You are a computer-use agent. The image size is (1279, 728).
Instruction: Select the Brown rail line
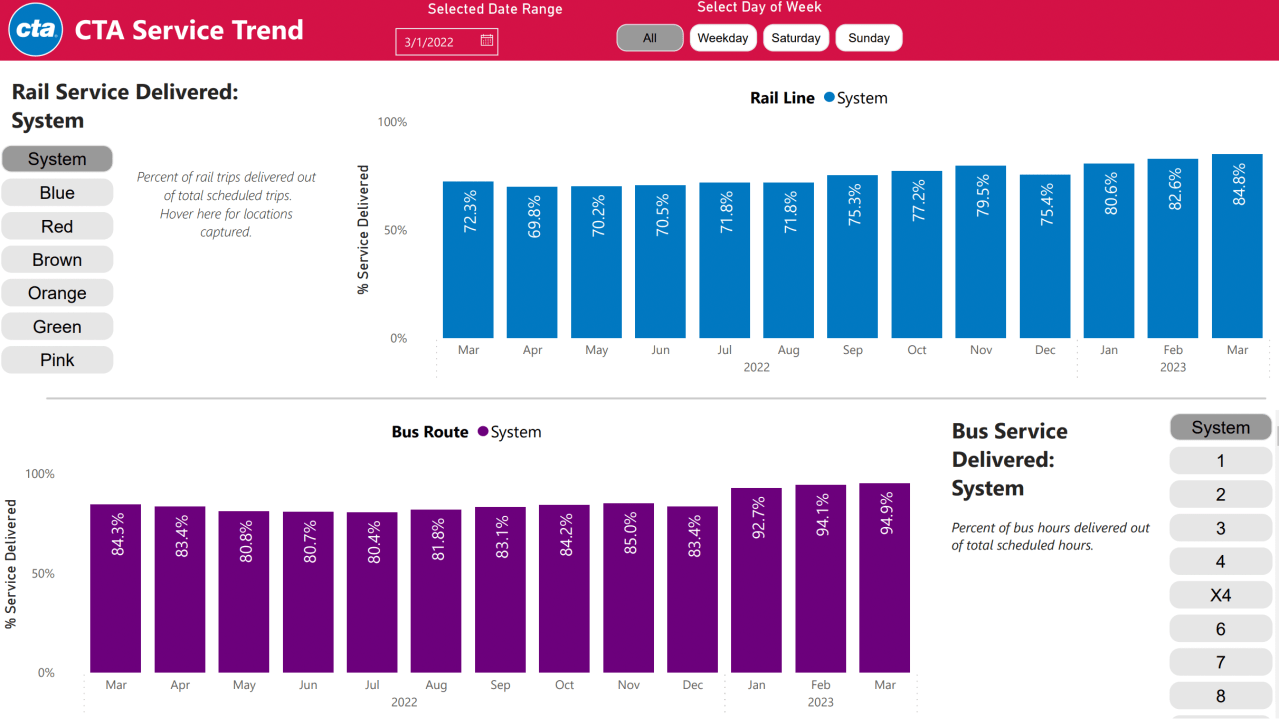tap(57, 259)
